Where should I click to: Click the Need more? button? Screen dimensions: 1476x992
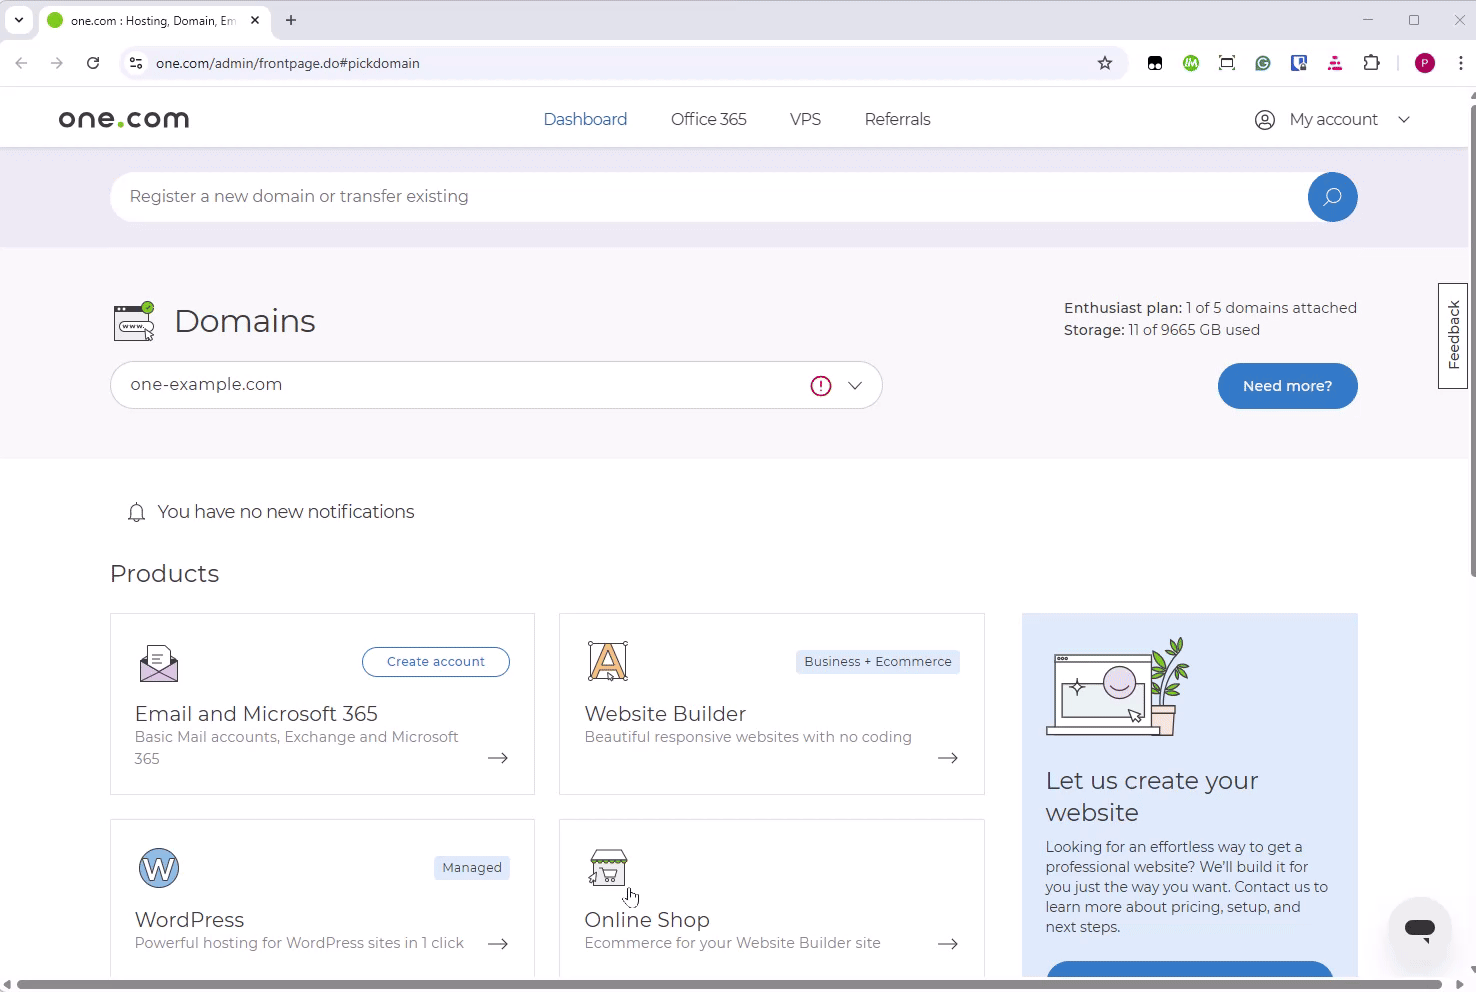(x=1287, y=386)
